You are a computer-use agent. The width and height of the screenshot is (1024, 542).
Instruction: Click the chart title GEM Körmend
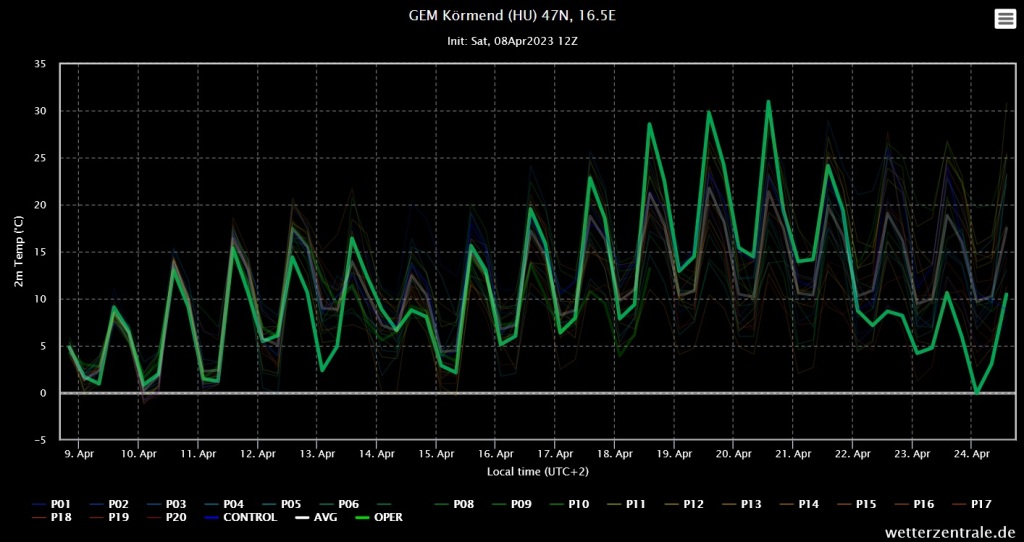[x=511, y=16]
